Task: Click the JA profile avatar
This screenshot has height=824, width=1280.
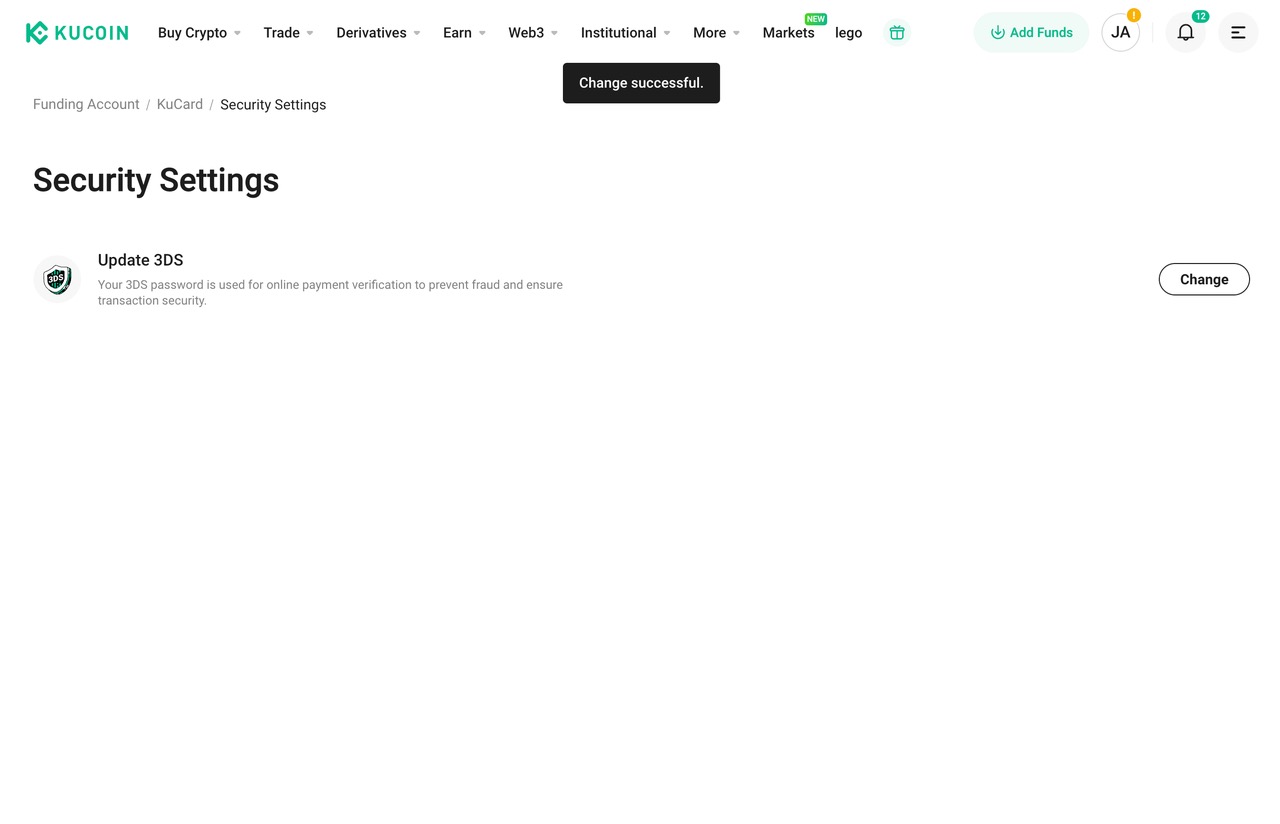Action: [x=1120, y=33]
